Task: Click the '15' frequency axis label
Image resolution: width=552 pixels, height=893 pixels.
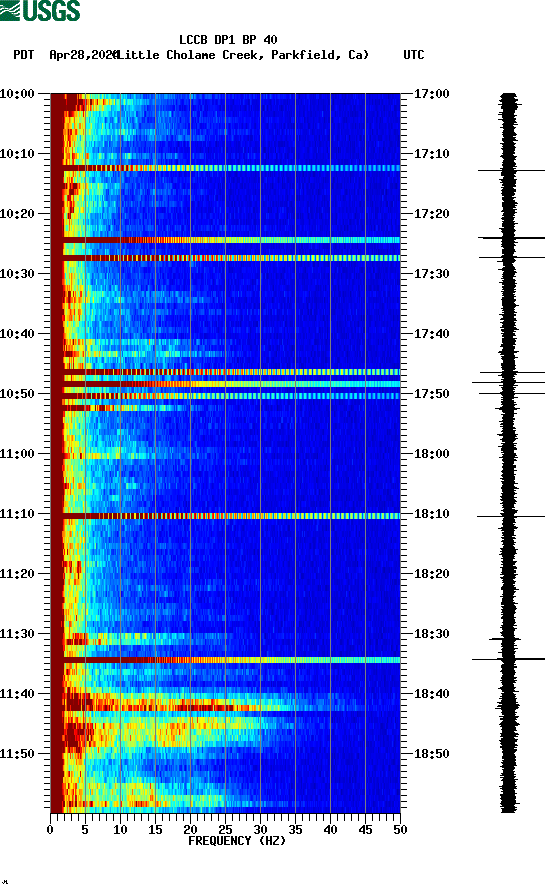Action: (x=155, y=830)
